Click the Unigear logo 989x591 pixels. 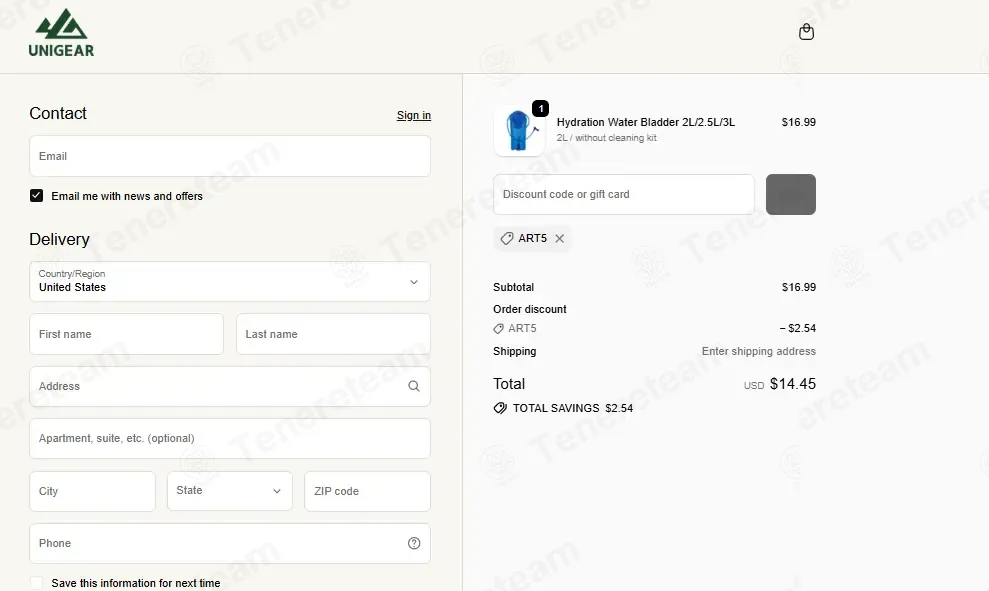pos(61,33)
